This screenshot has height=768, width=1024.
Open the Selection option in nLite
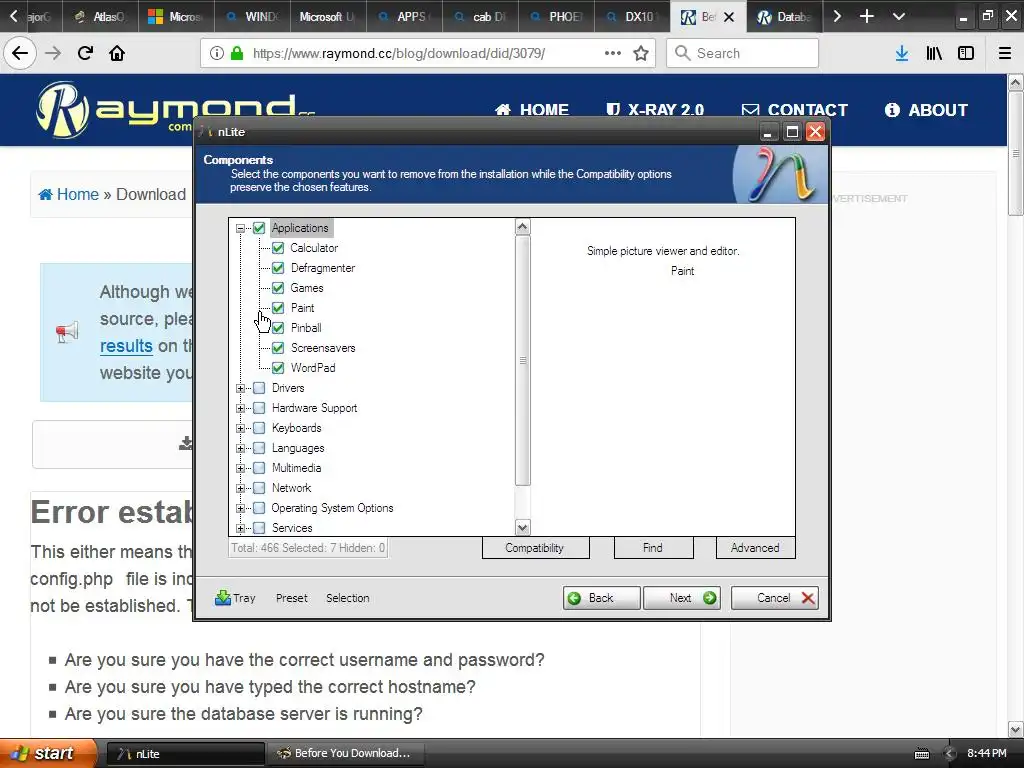(347, 598)
